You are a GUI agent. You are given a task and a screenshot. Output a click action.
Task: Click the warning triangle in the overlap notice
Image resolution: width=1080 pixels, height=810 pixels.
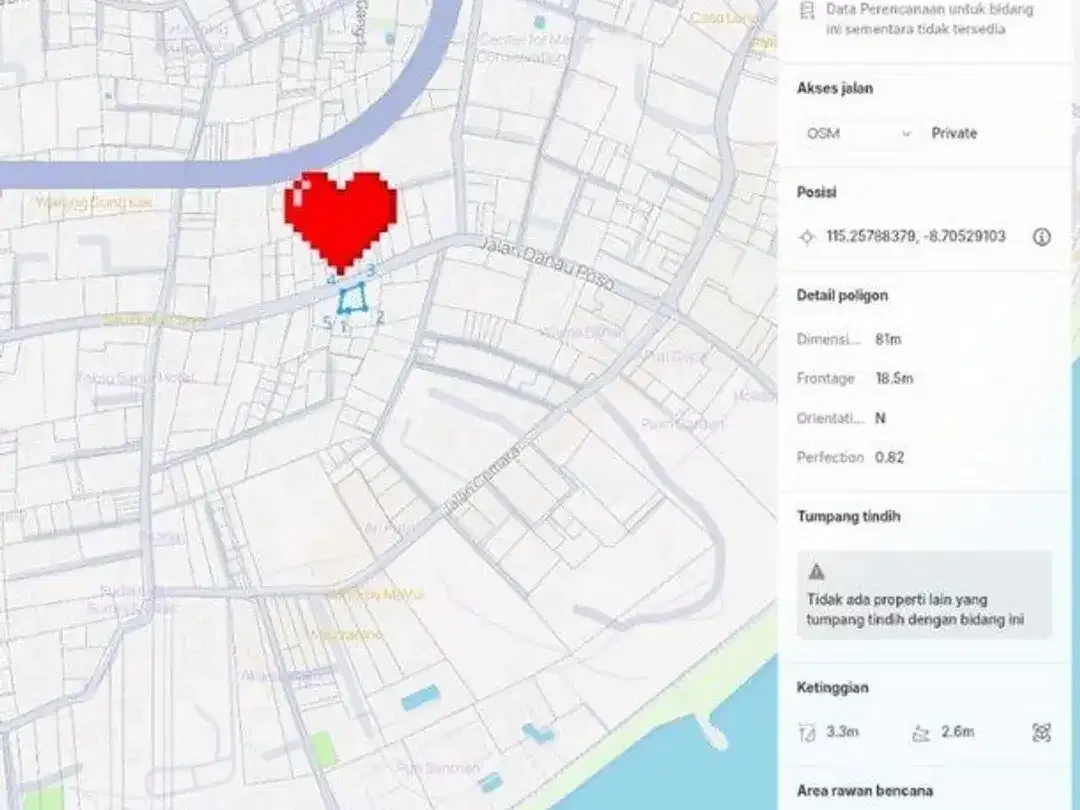(817, 571)
